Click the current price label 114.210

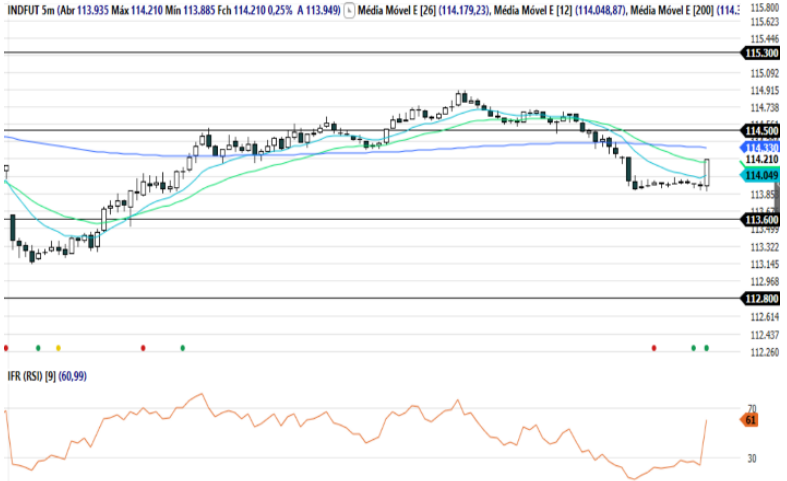click(762, 159)
